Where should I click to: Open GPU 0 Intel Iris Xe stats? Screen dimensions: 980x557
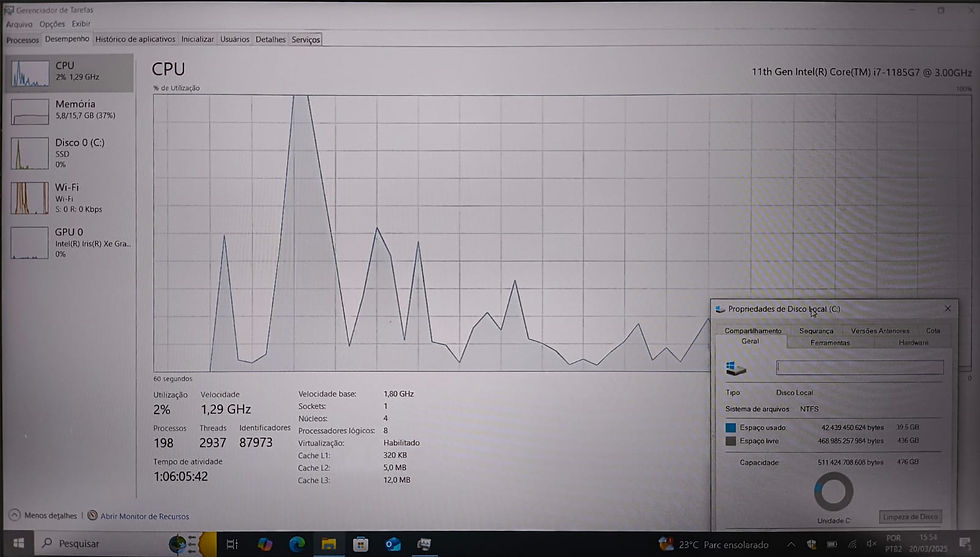coord(69,243)
